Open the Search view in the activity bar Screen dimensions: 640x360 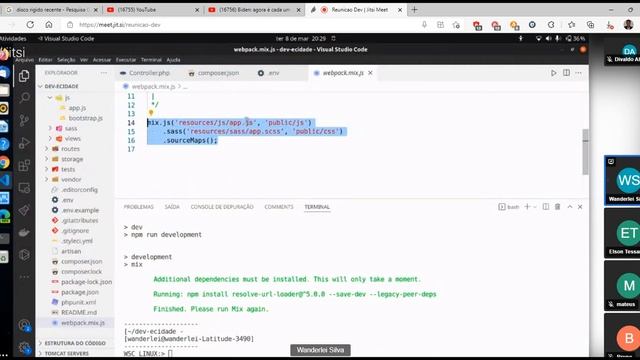24,98
